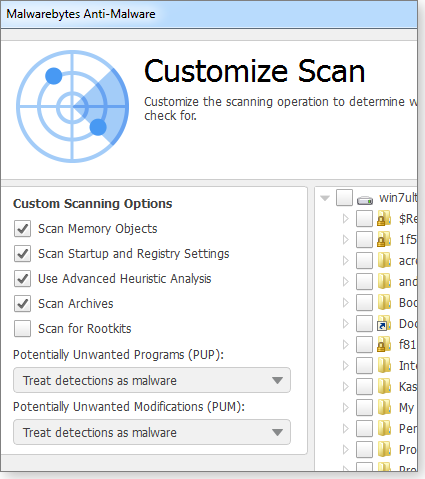Image resolution: width=425 pixels, height=479 pixels.
Task: Tick the and folder checkbox
Action: (364, 282)
